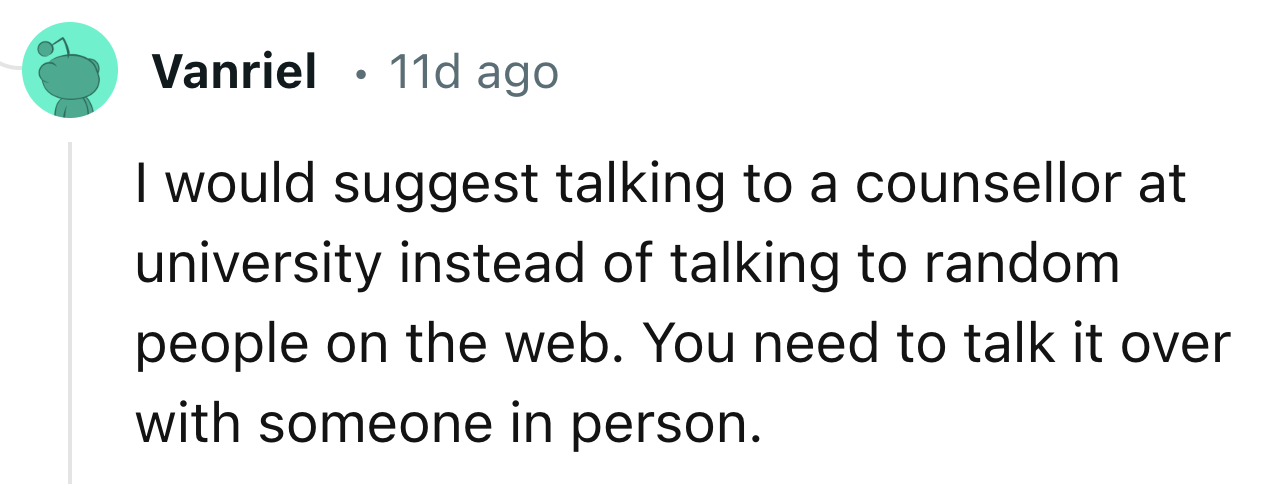Collapse the thread using the vertical line
Image resolution: width=1270 pixels, height=484 pixels.
(70, 310)
